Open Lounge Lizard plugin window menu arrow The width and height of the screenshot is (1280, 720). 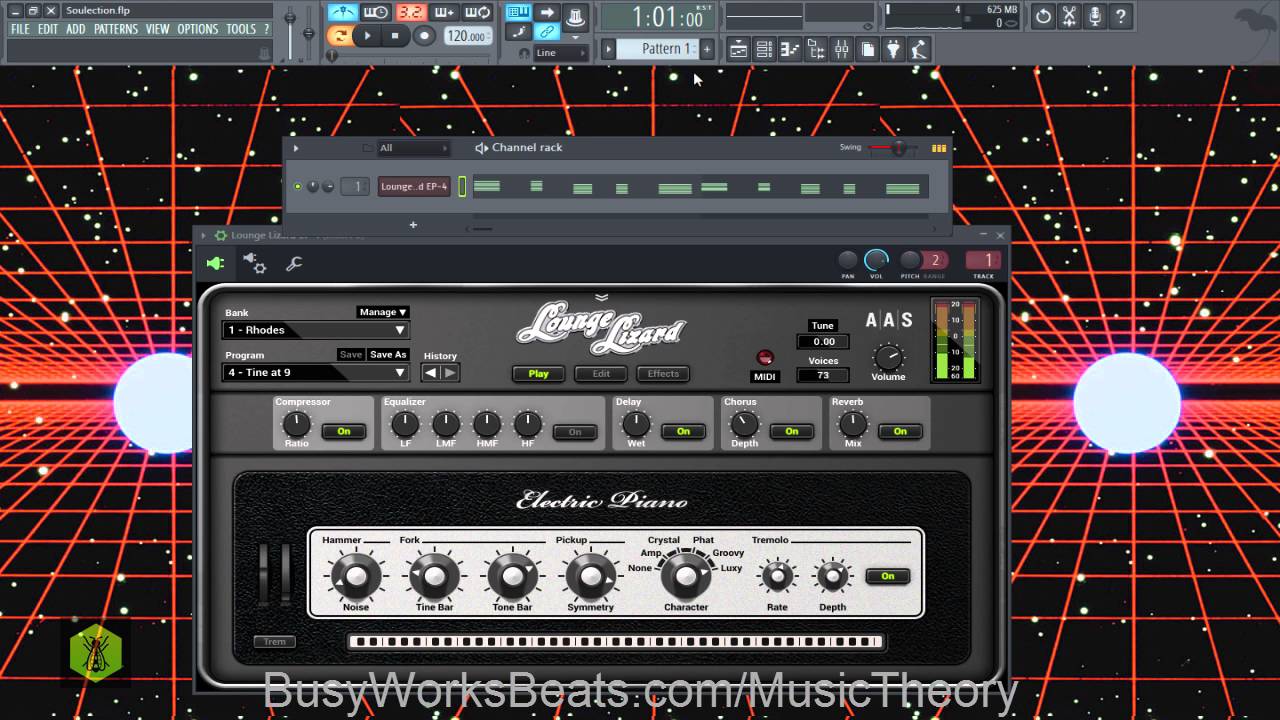204,236
